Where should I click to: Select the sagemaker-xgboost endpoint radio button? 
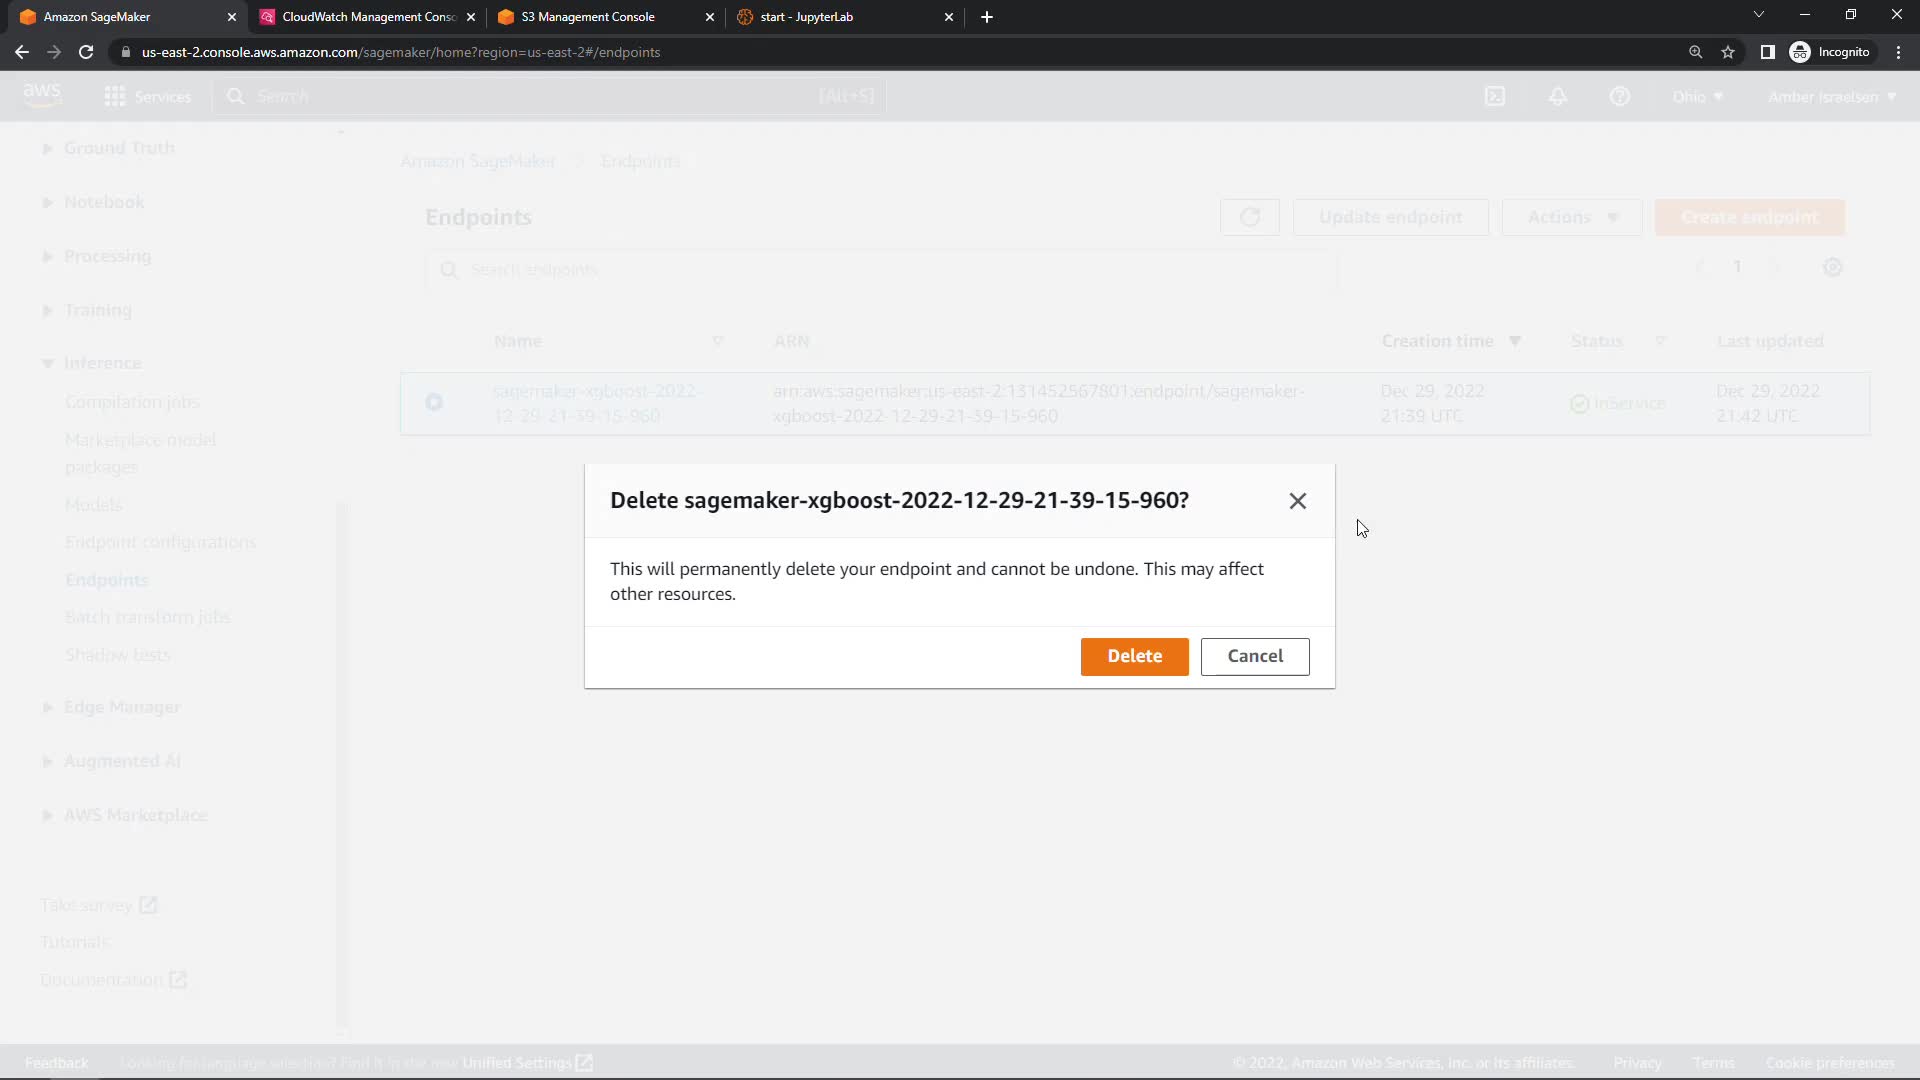(x=434, y=402)
